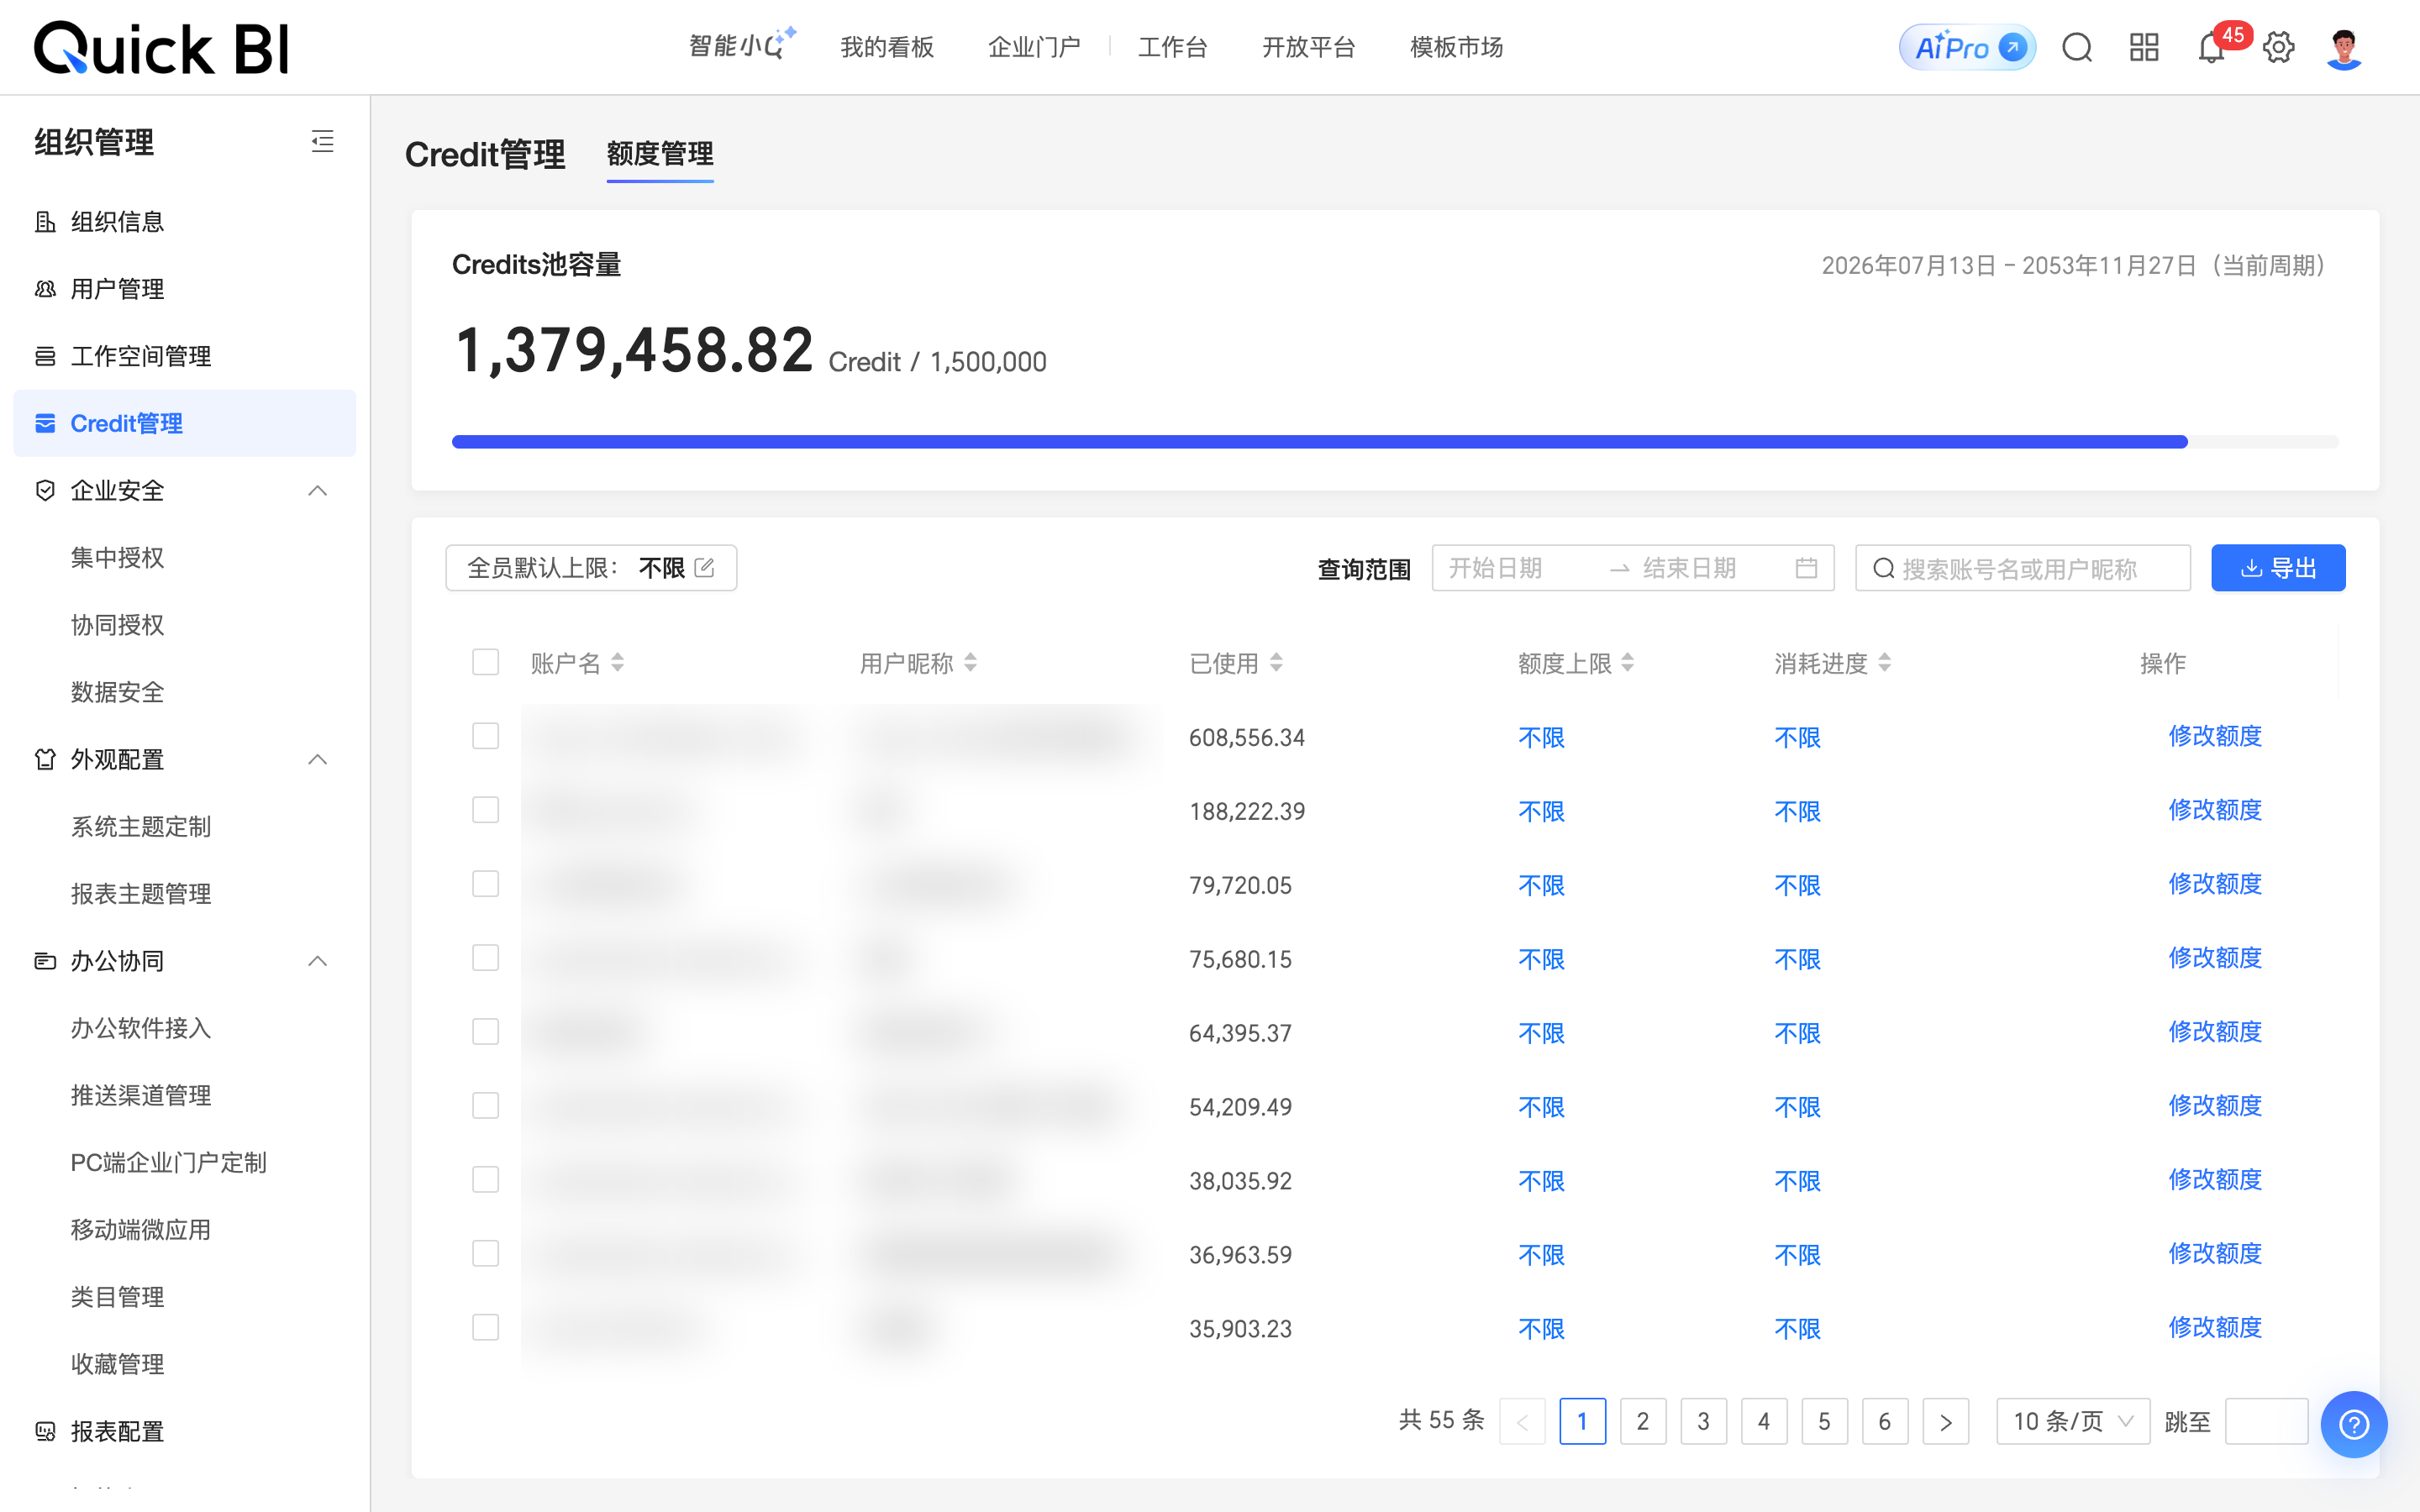This screenshot has height=1512, width=2420.
Task: Switch to the 额度管理 tab
Action: click(660, 154)
